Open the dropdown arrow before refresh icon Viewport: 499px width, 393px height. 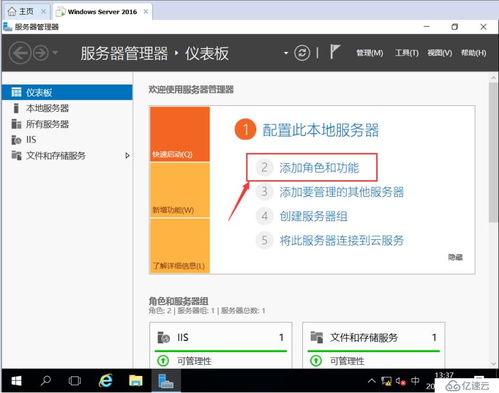pyautogui.click(x=286, y=53)
